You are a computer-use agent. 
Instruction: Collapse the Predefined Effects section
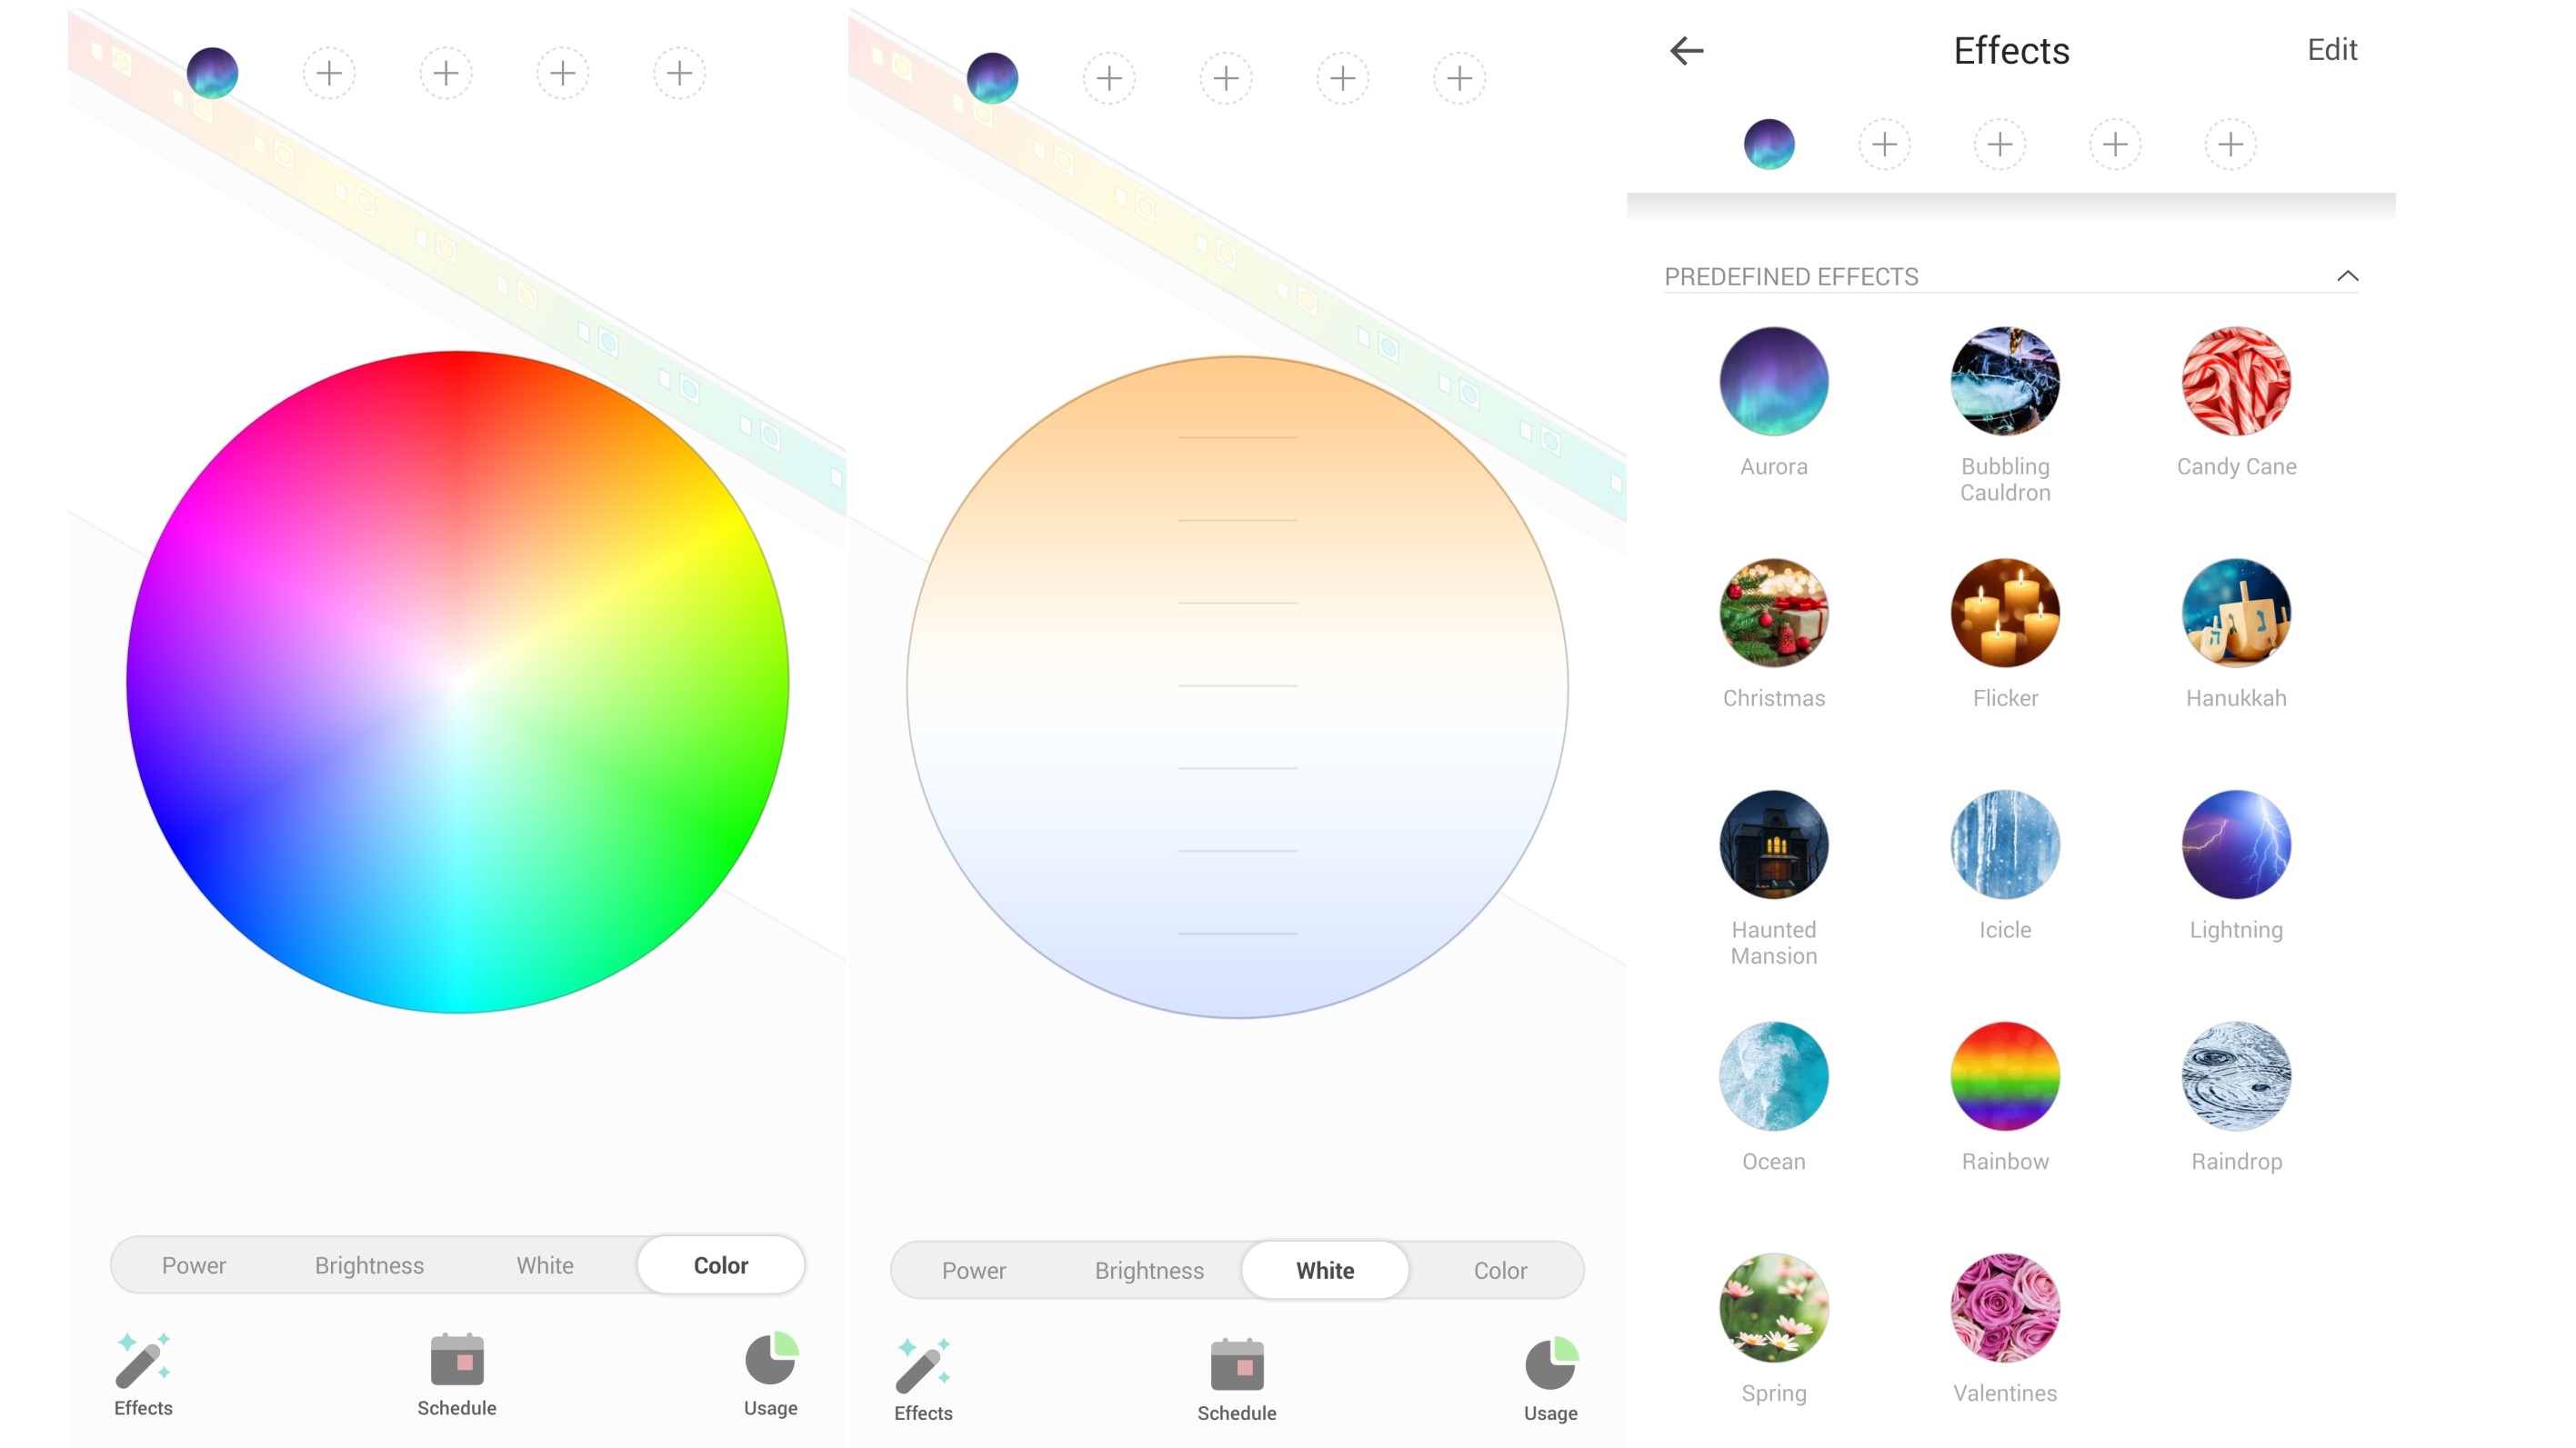tap(2350, 277)
